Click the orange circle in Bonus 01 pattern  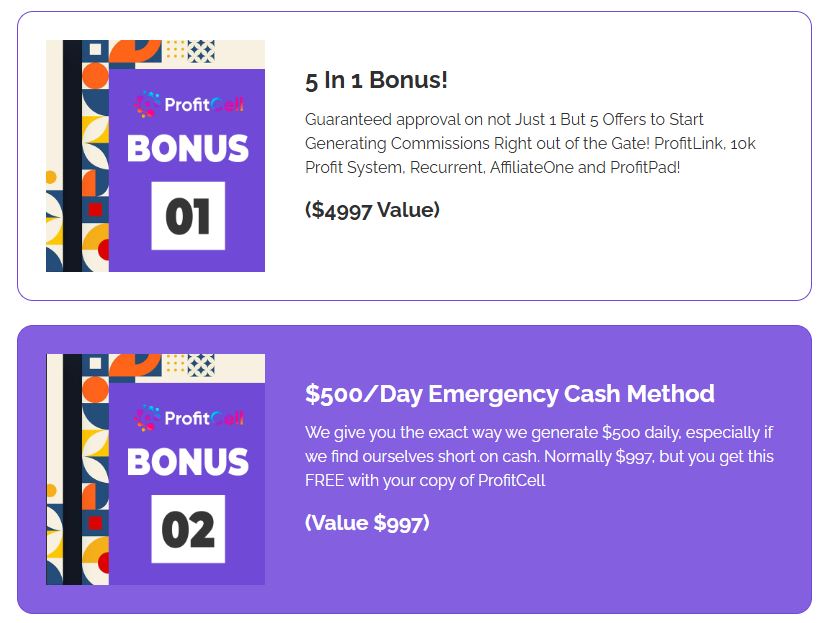[95, 76]
